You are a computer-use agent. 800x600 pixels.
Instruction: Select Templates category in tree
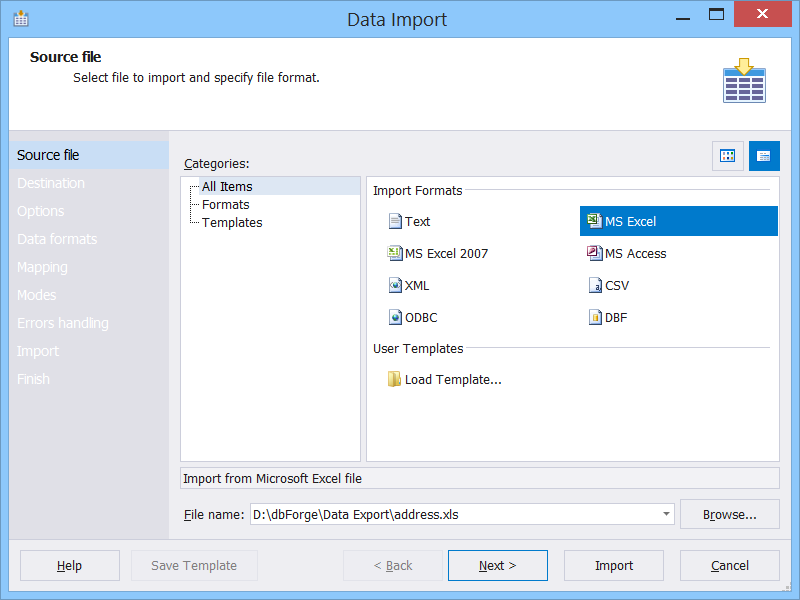(x=232, y=223)
